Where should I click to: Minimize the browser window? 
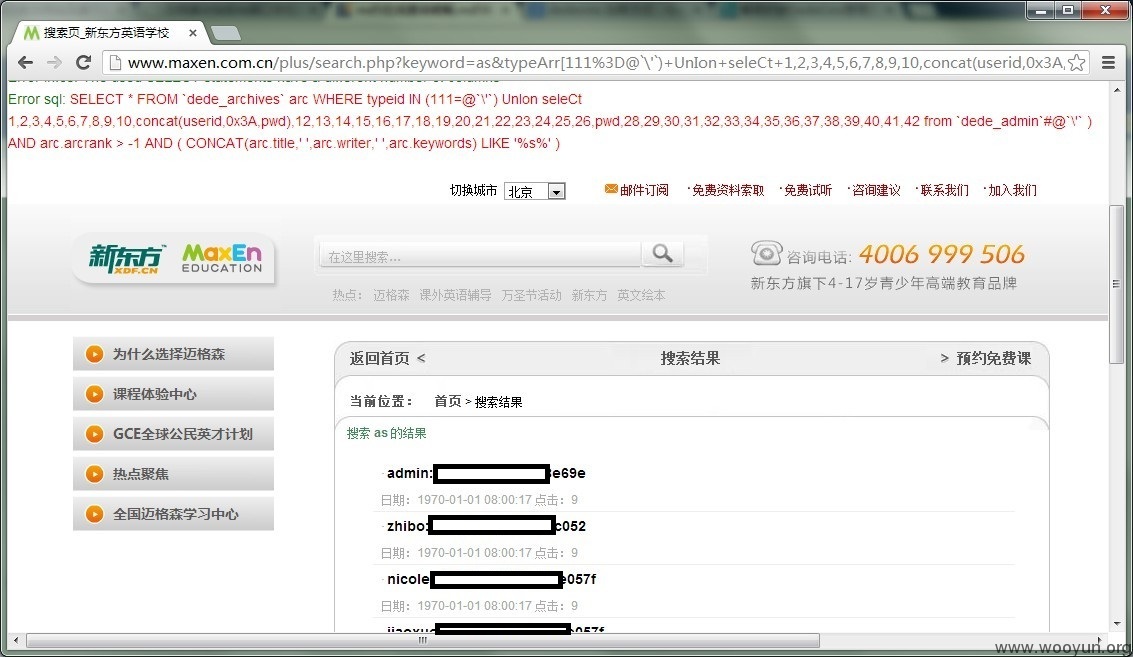pyautogui.click(x=1041, y=9)
